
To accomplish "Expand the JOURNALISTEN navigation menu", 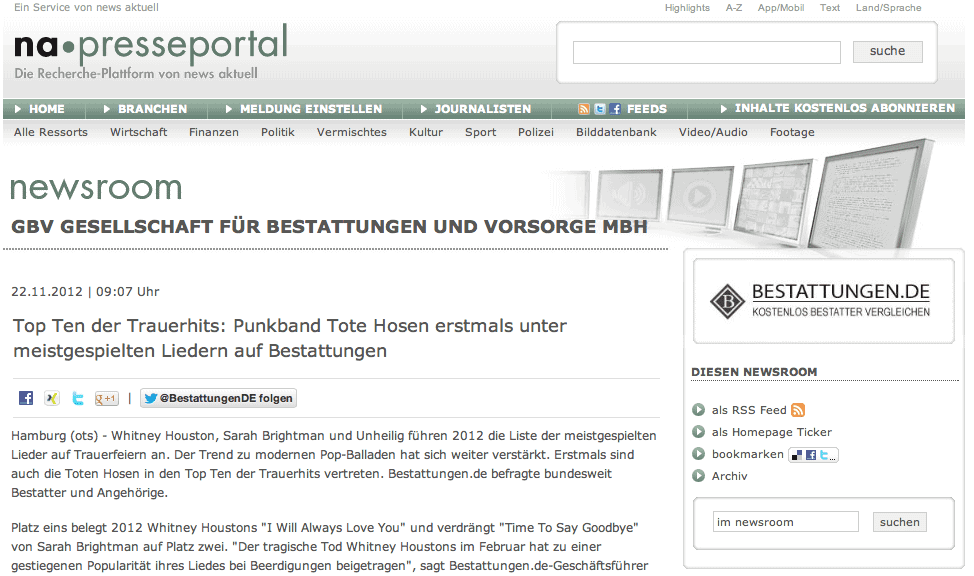I will [x=482, y=109].
